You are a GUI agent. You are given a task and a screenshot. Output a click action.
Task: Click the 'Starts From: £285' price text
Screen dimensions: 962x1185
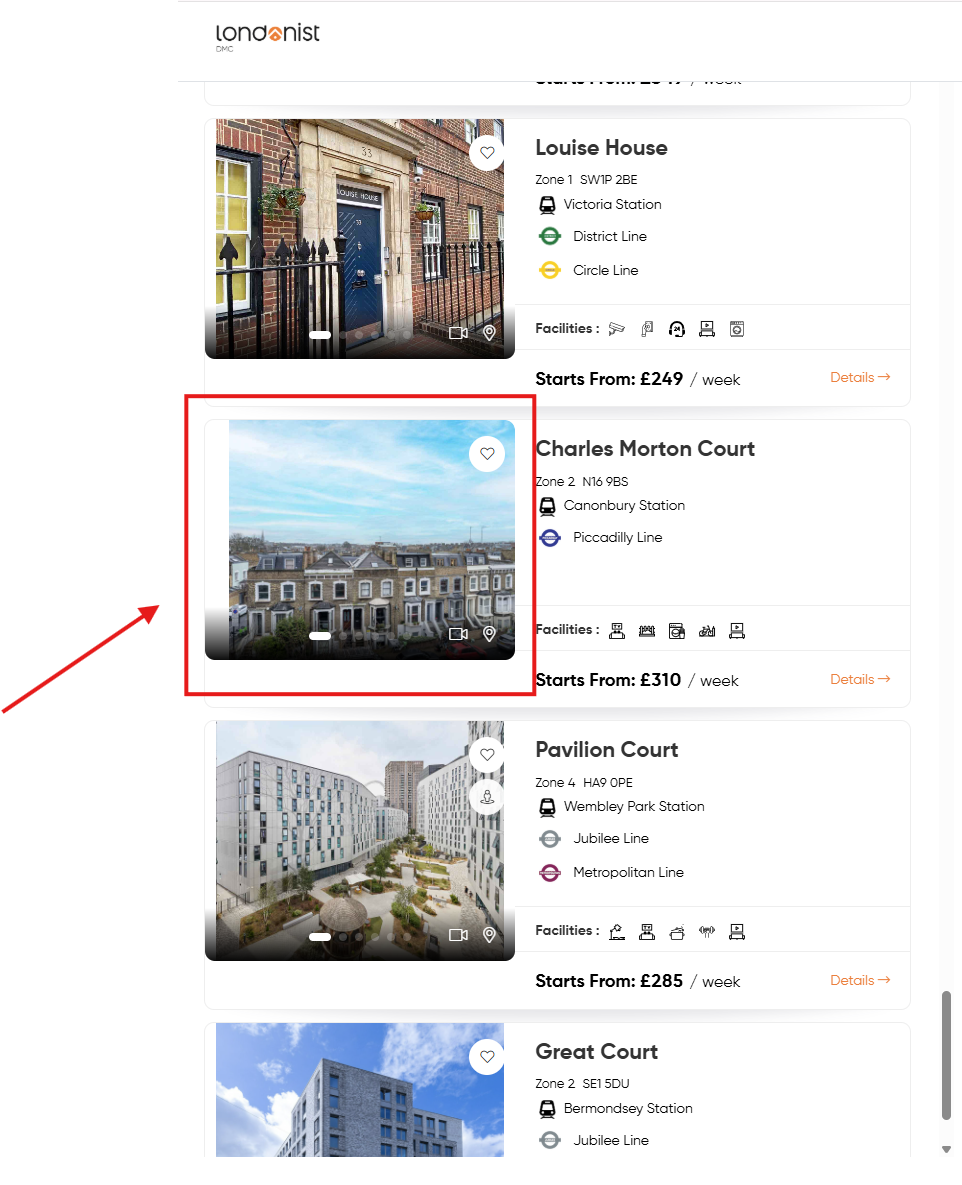[x=609, y=981]
